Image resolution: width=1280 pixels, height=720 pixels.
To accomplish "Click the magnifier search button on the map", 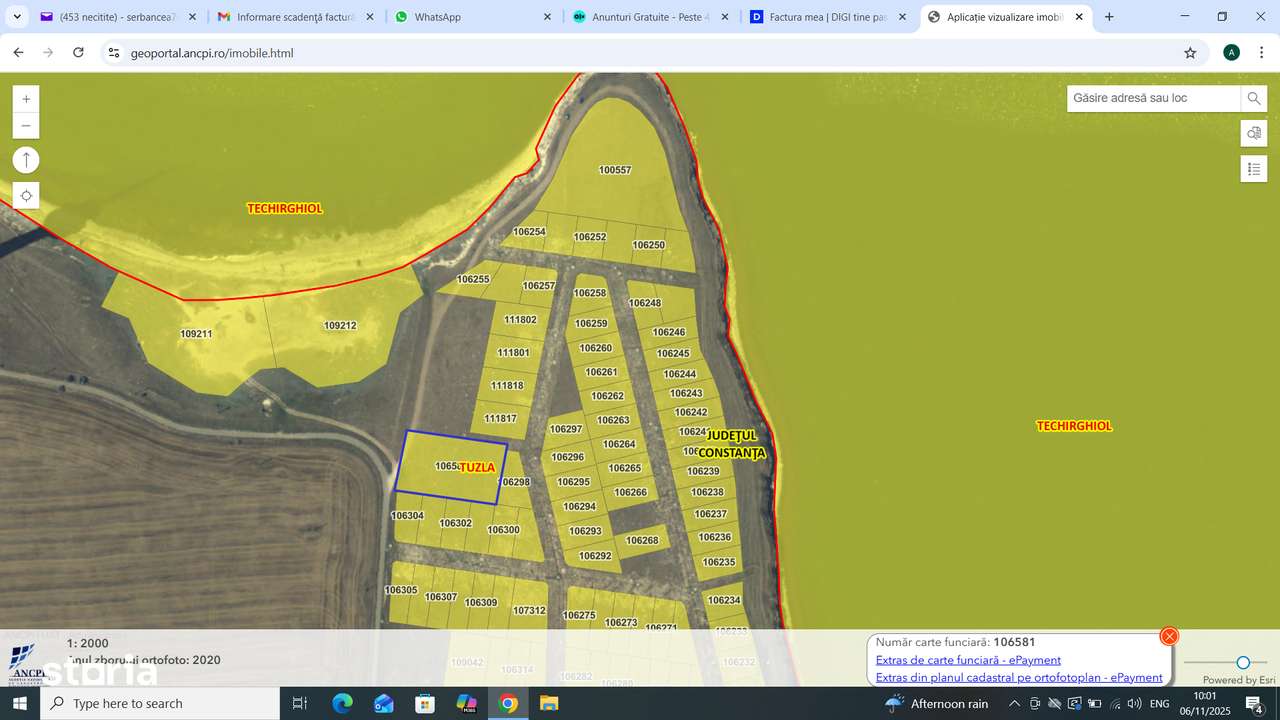I will [1254, 98].
